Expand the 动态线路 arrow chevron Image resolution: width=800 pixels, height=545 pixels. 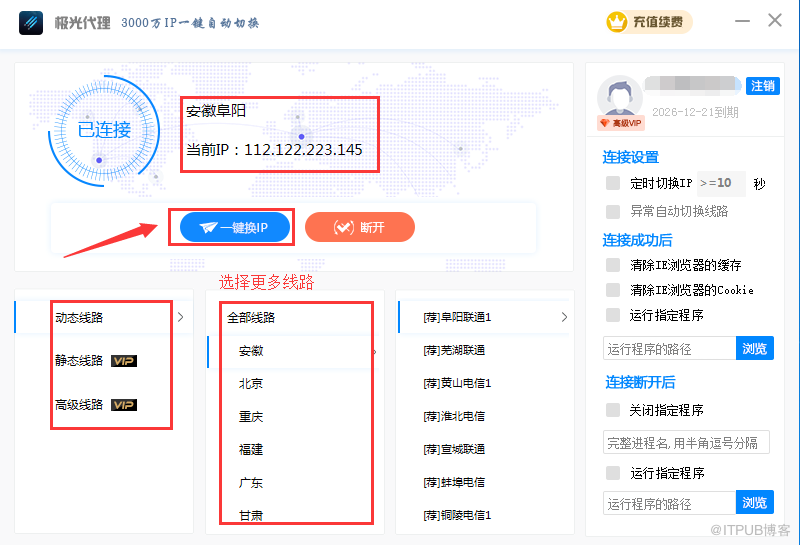pos(180,317)
